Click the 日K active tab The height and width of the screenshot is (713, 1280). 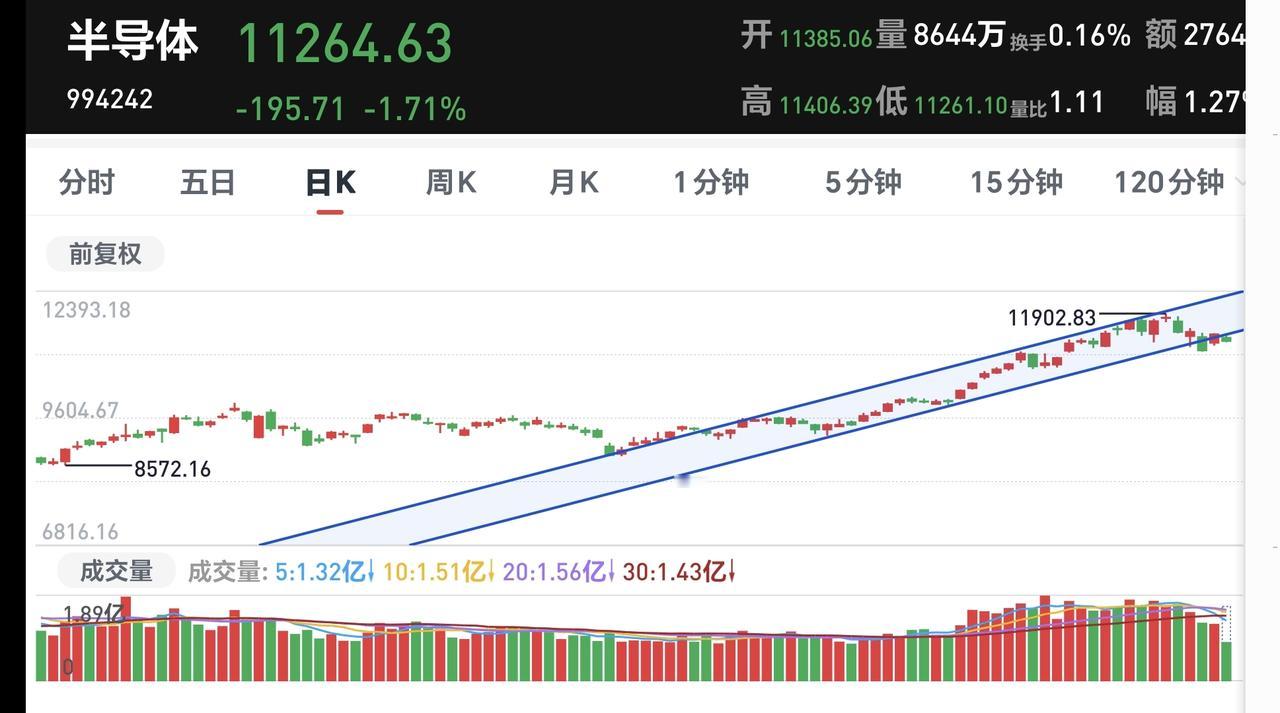click(x=330, y=182)
